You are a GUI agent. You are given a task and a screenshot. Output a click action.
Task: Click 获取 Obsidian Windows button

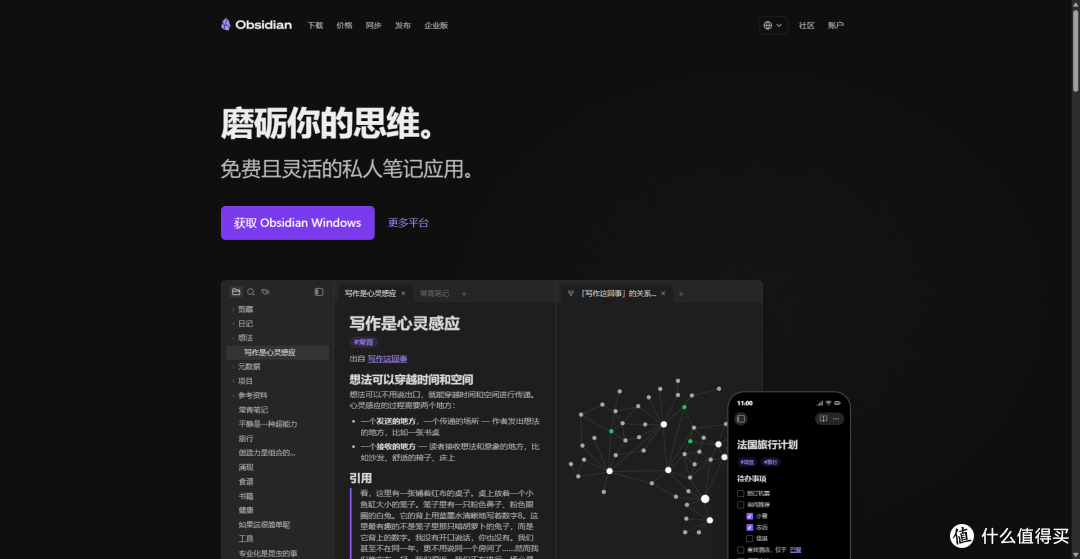click(298, 223)
